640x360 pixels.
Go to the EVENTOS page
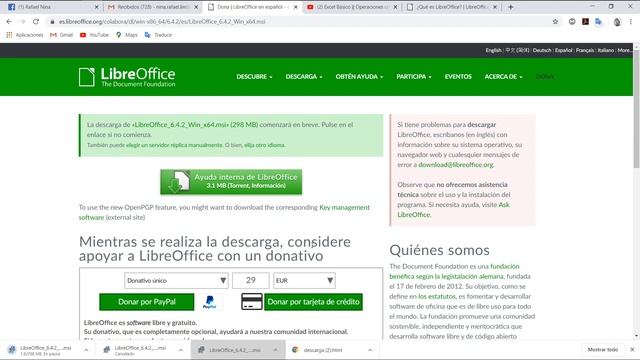[x=458, y=77]
